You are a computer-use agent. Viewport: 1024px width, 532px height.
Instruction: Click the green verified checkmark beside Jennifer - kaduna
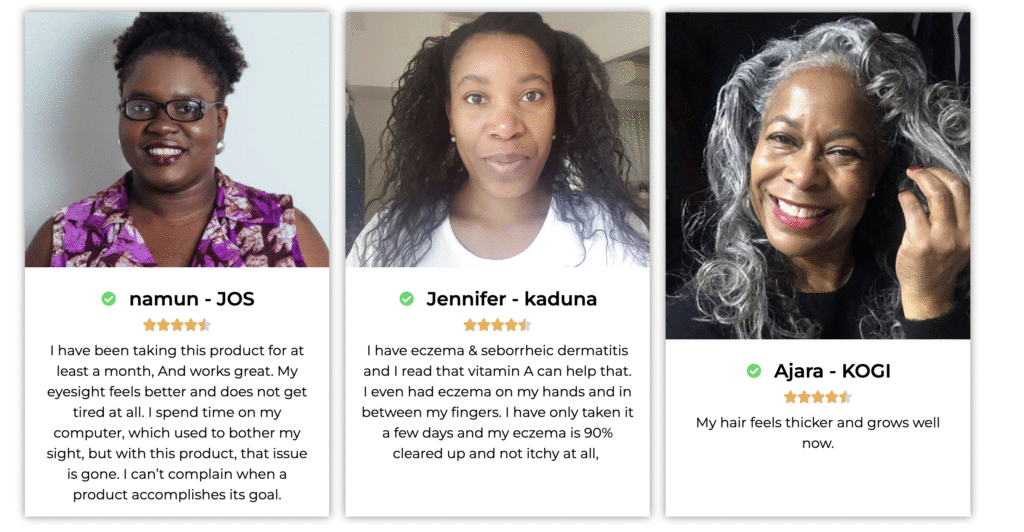point(406,299)
